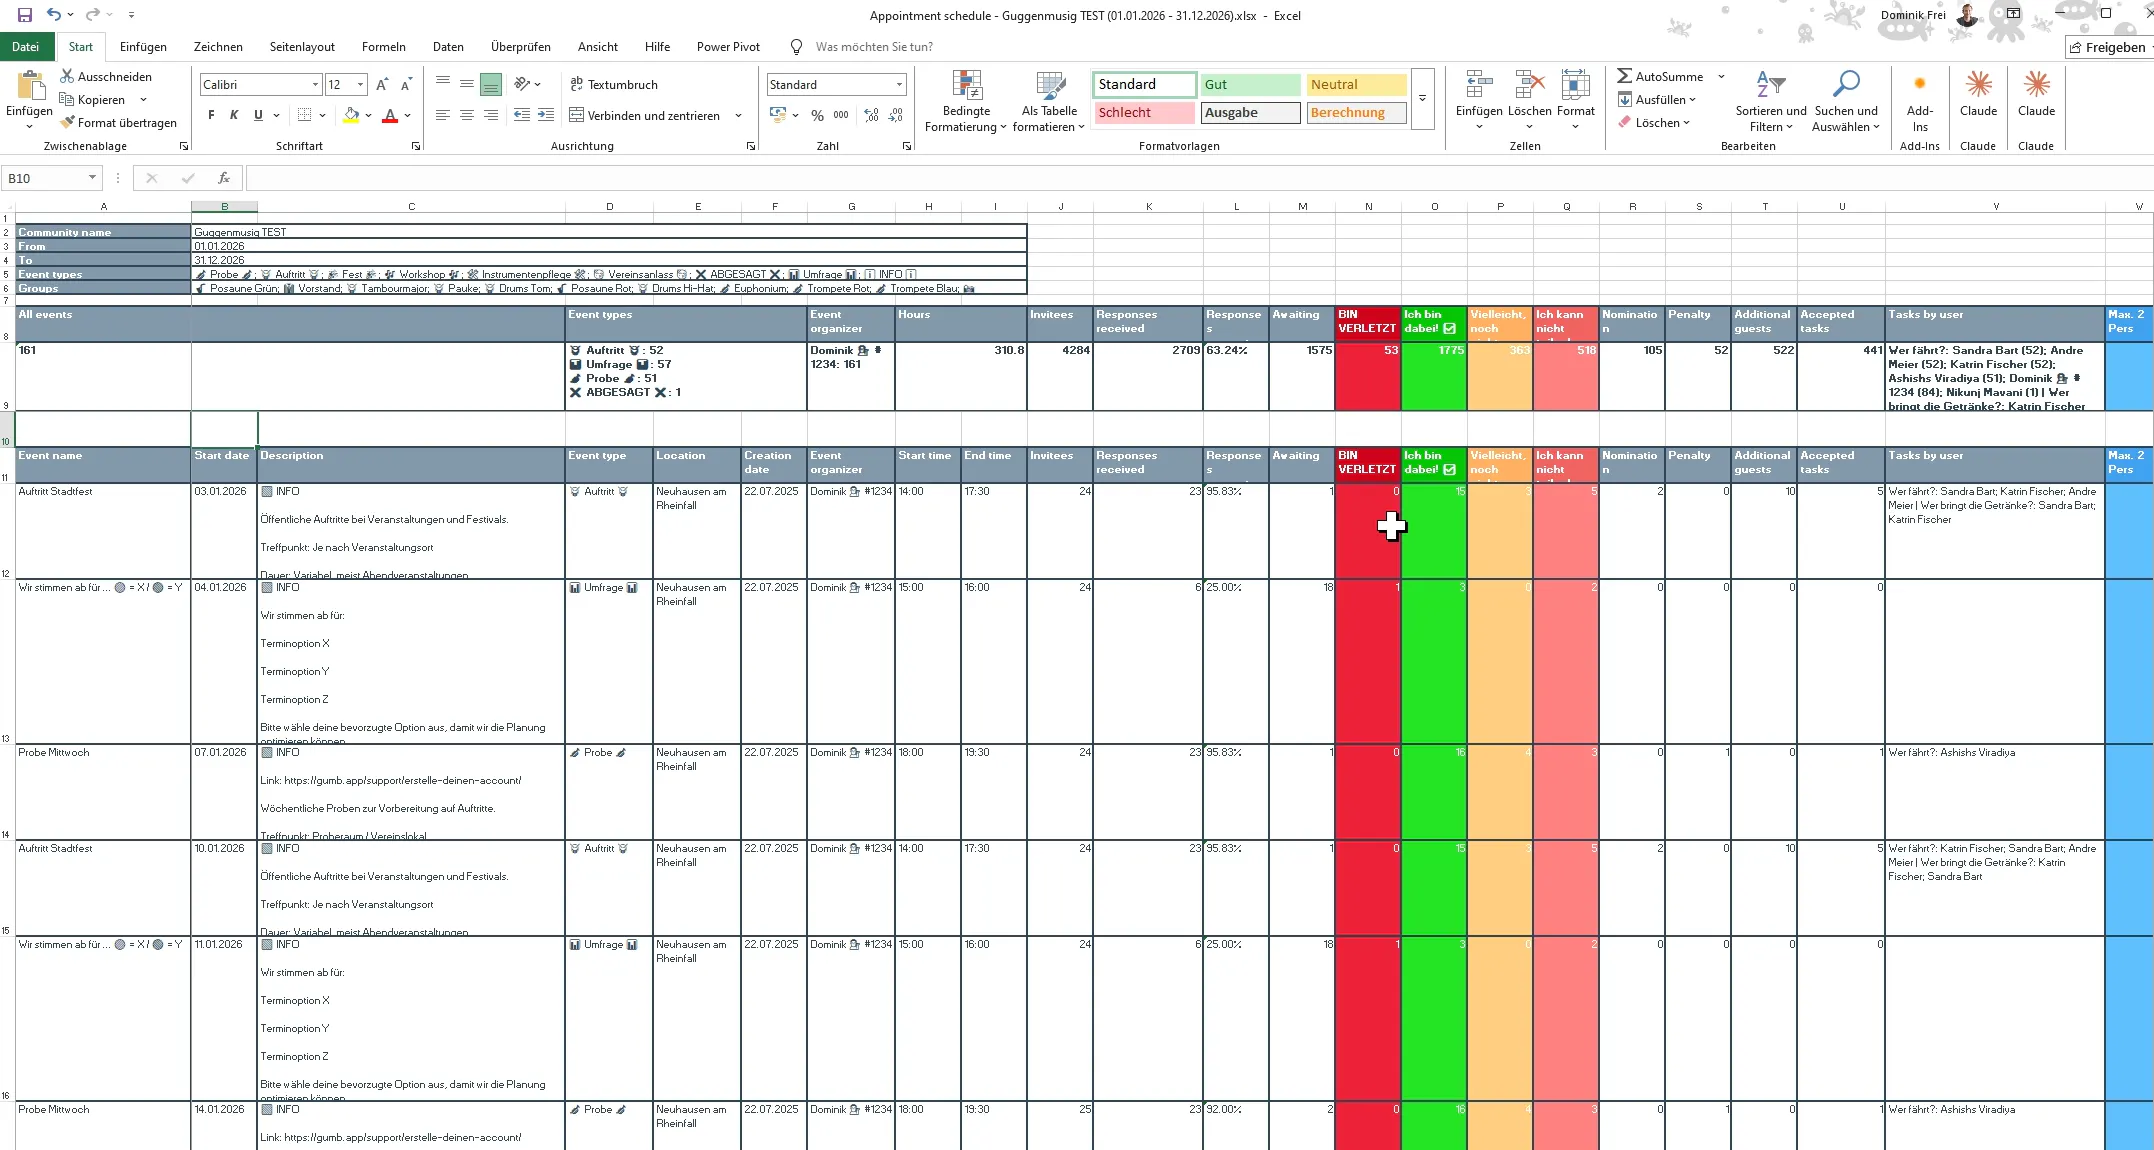Undo the last action
The width and height of the screenshot is (2154, 1150).
pos(54,15)
